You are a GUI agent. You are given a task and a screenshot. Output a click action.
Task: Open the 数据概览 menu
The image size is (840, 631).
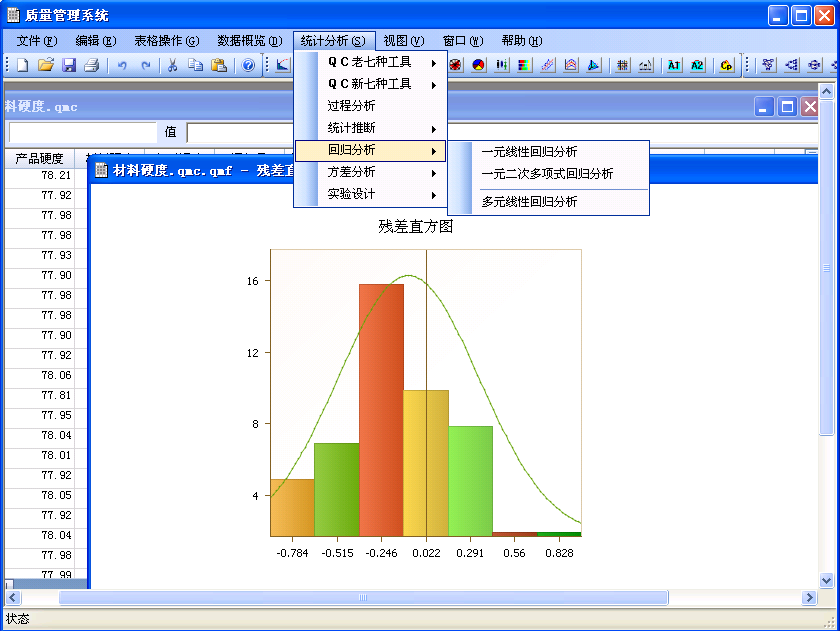point(249,41)
